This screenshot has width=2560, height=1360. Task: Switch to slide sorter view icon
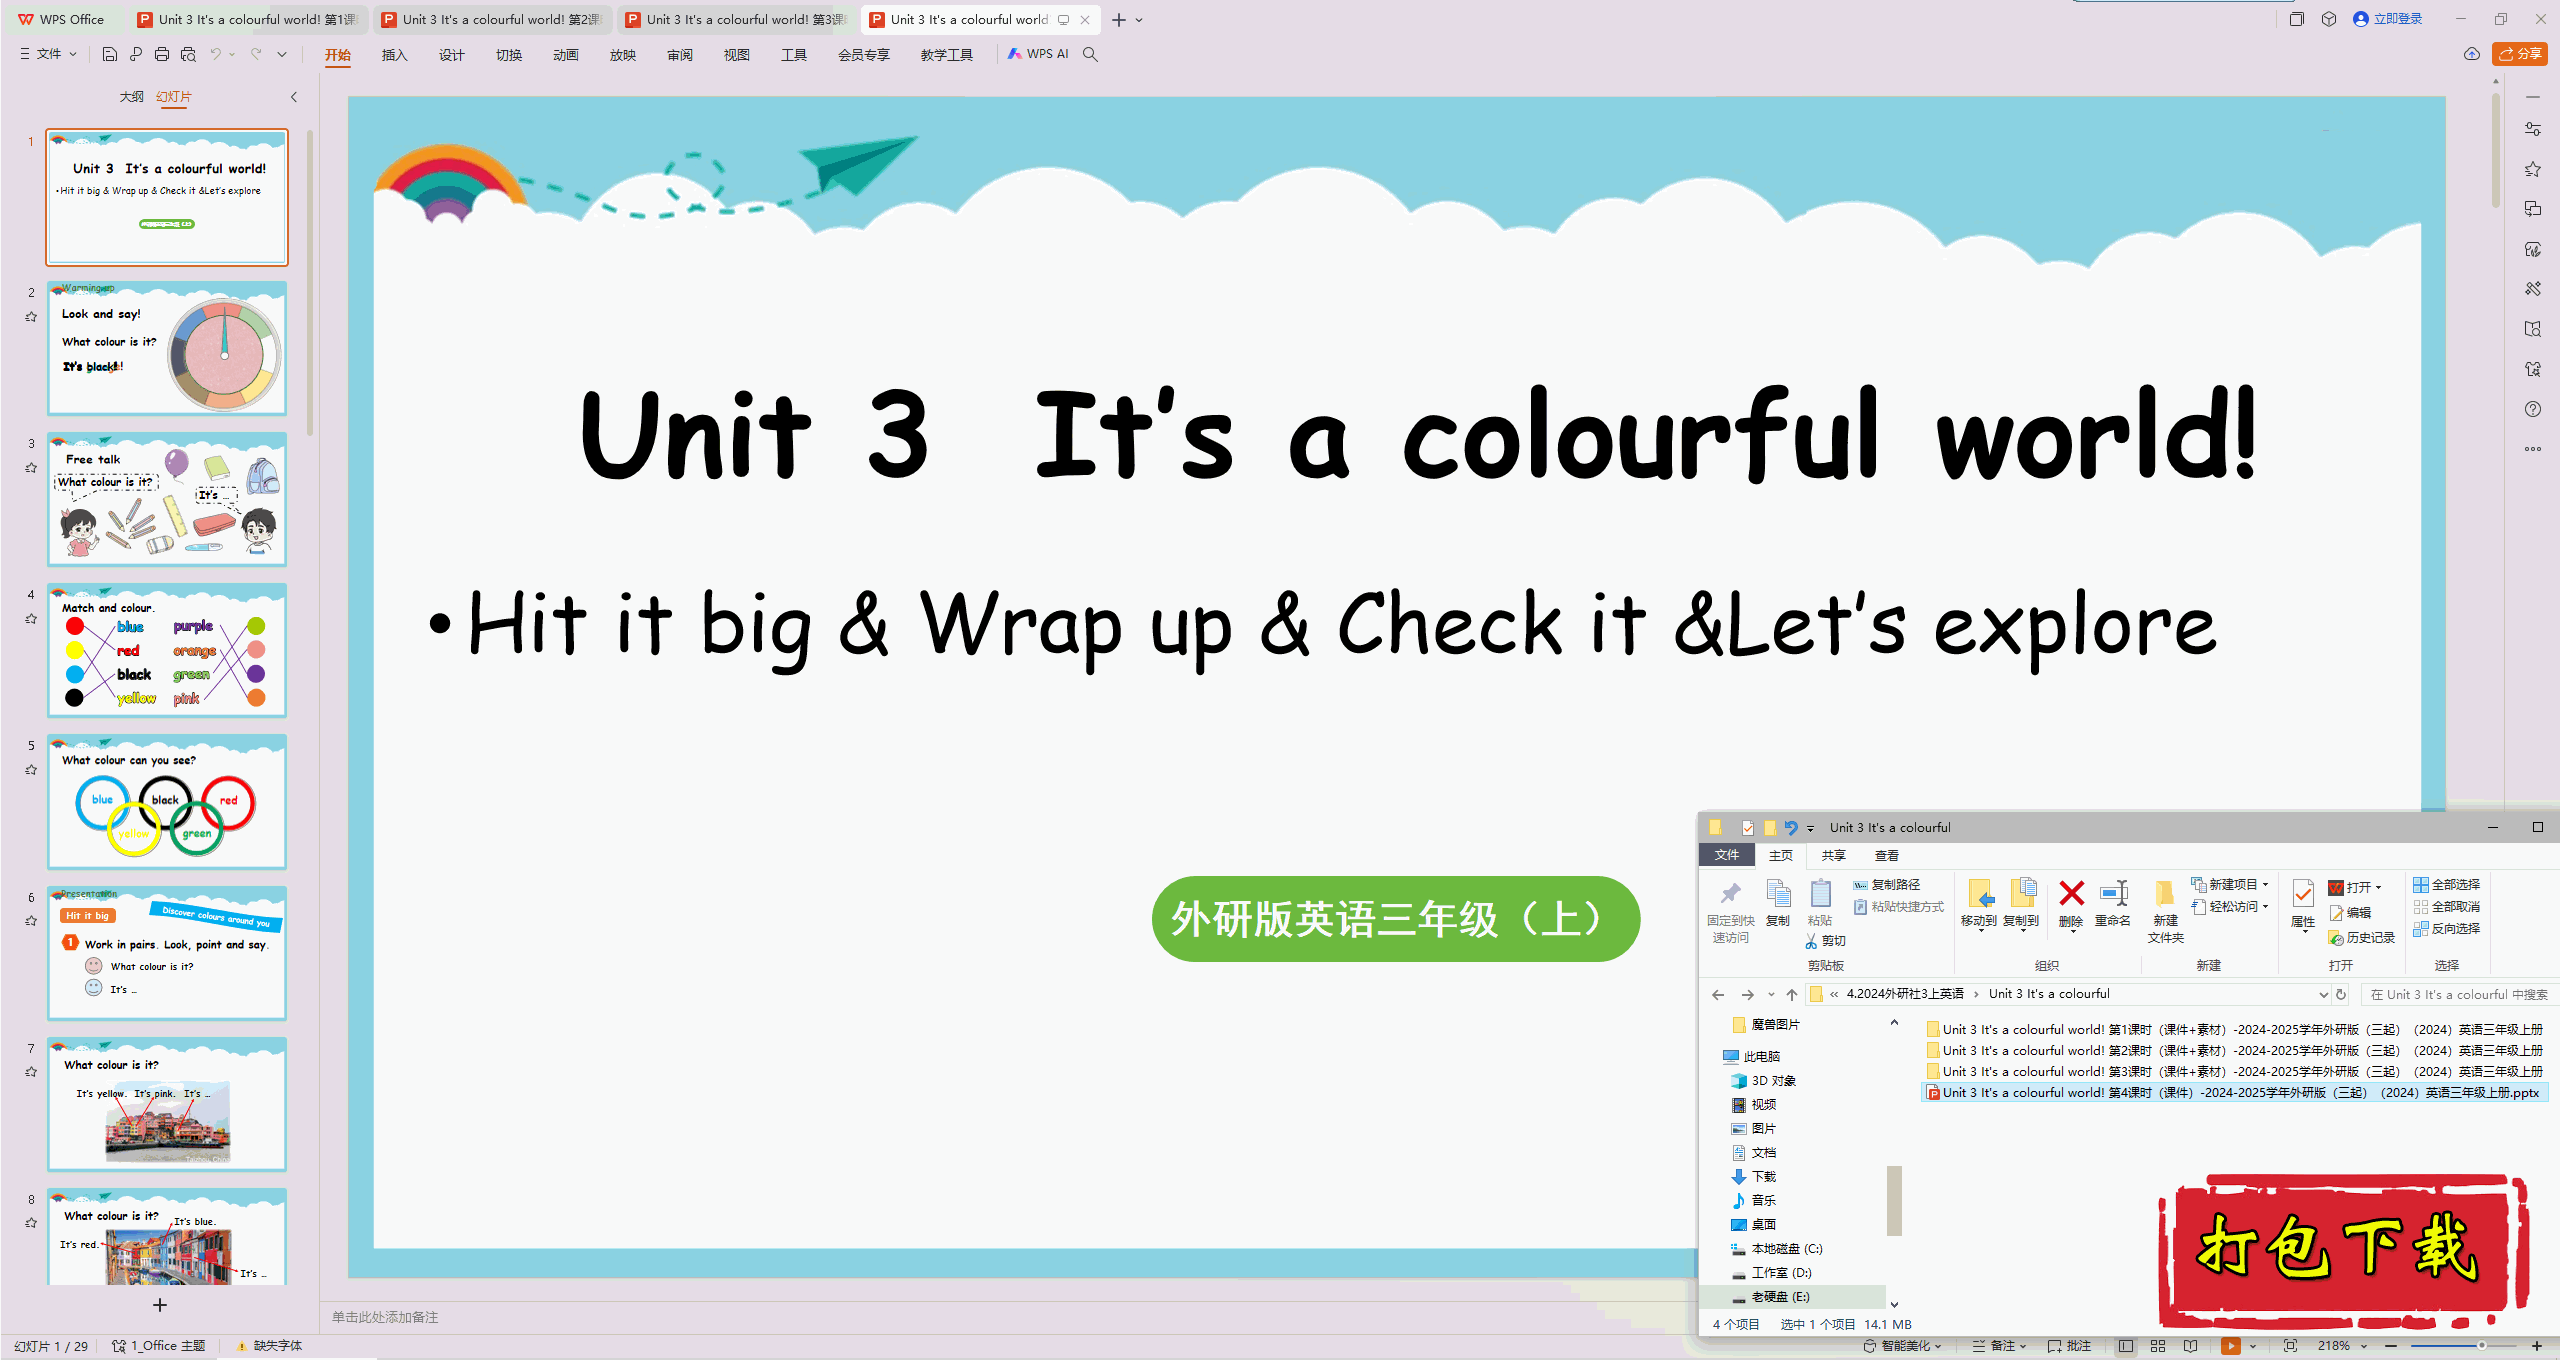tap(2158, 1346)
